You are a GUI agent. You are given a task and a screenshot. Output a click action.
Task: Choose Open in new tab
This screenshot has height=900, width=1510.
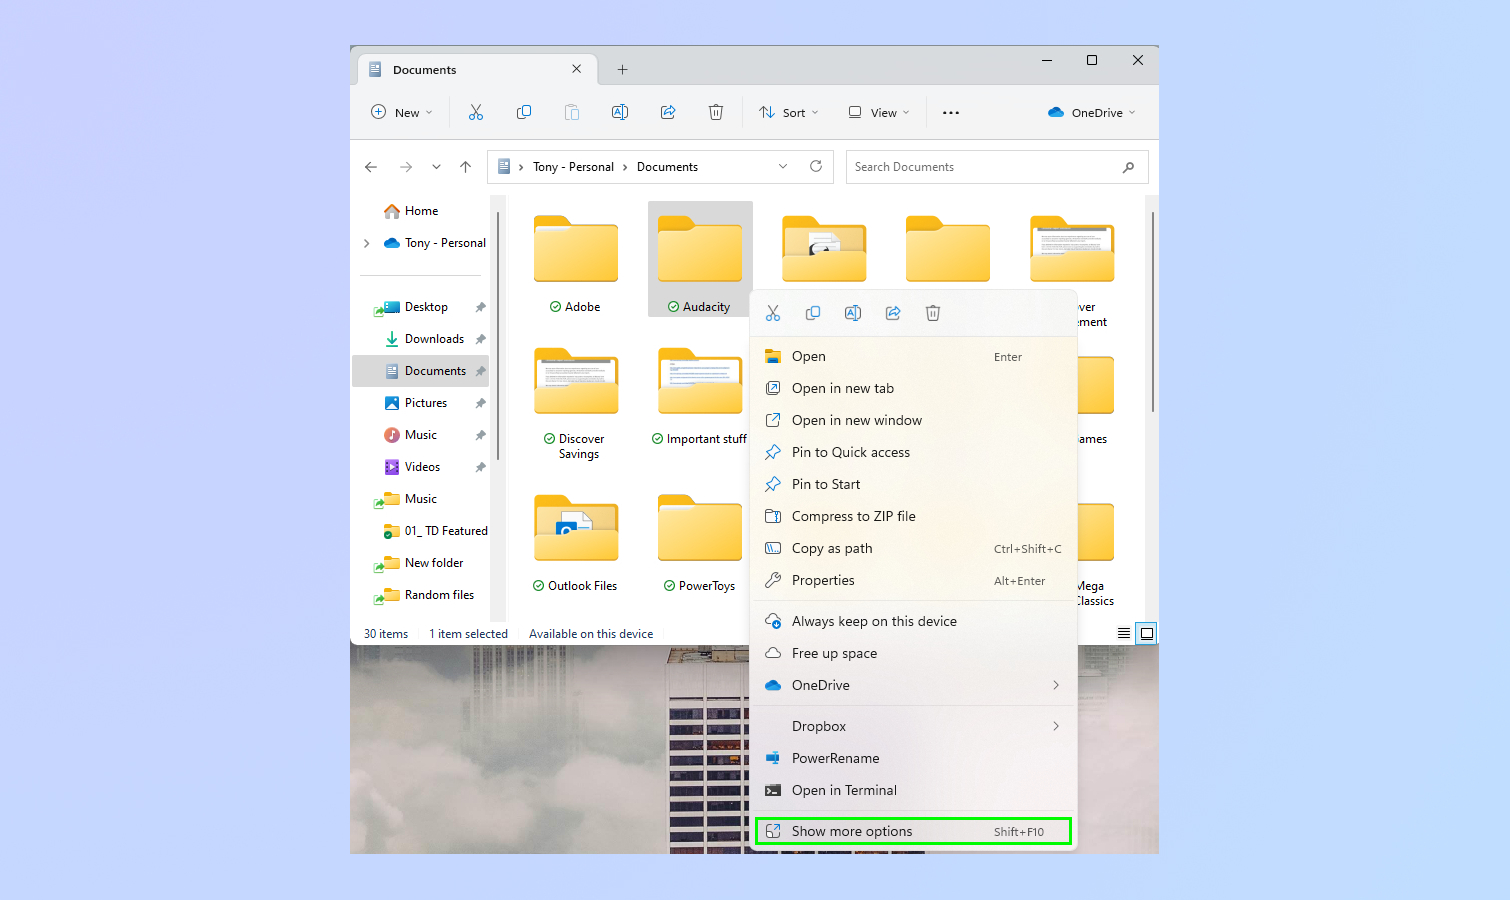click(914, 388)
